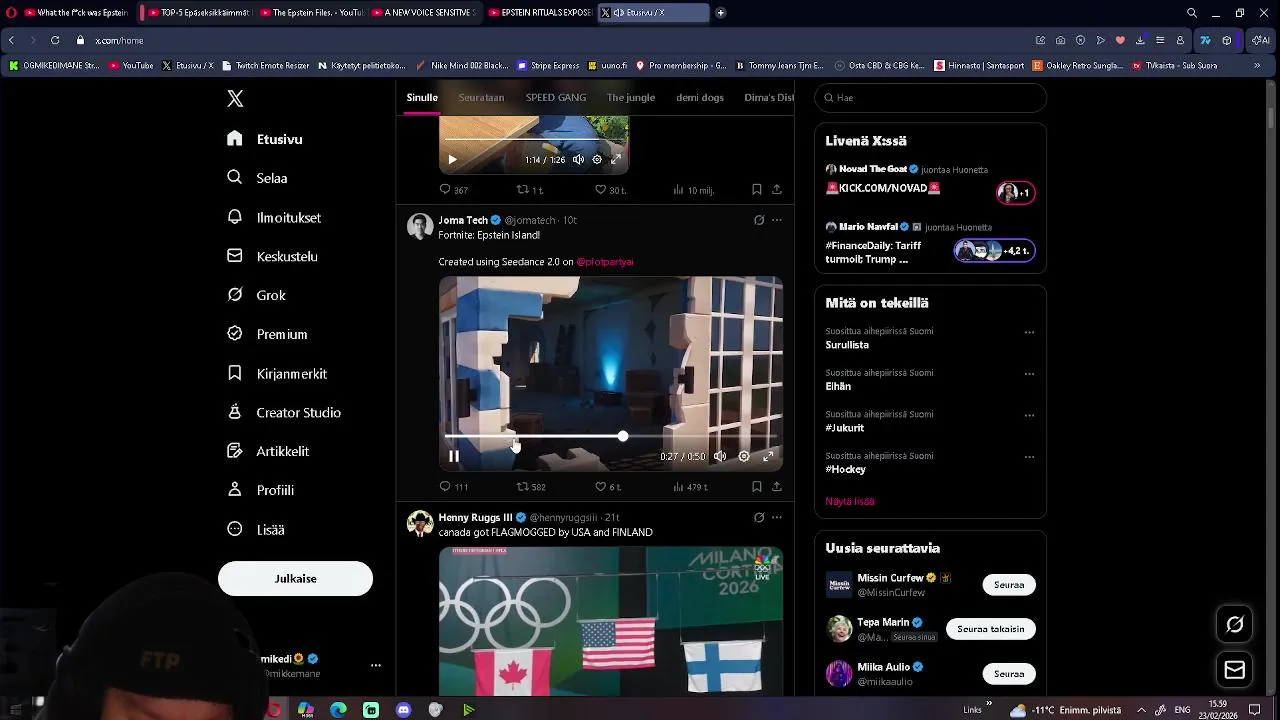Reply to the Joma Tech post
The width and height of the screenshot is (1280, 720).
(x=454, y=487)
